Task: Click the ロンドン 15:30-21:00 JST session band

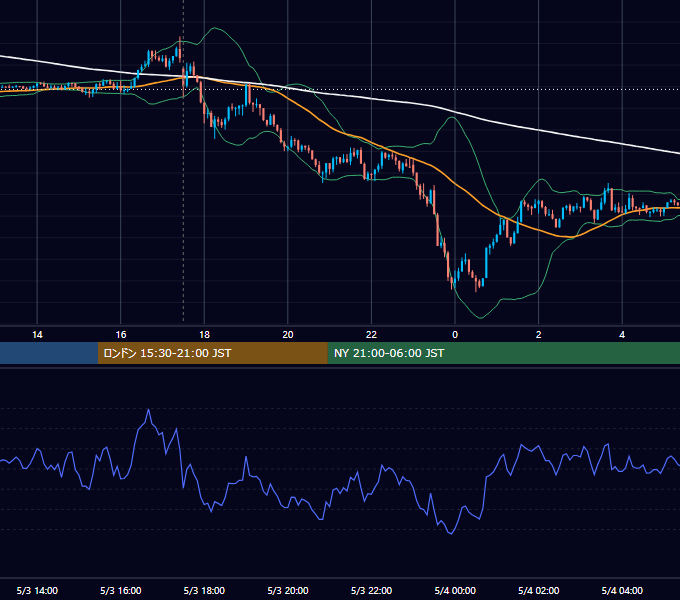Action: tap(212, 353)
